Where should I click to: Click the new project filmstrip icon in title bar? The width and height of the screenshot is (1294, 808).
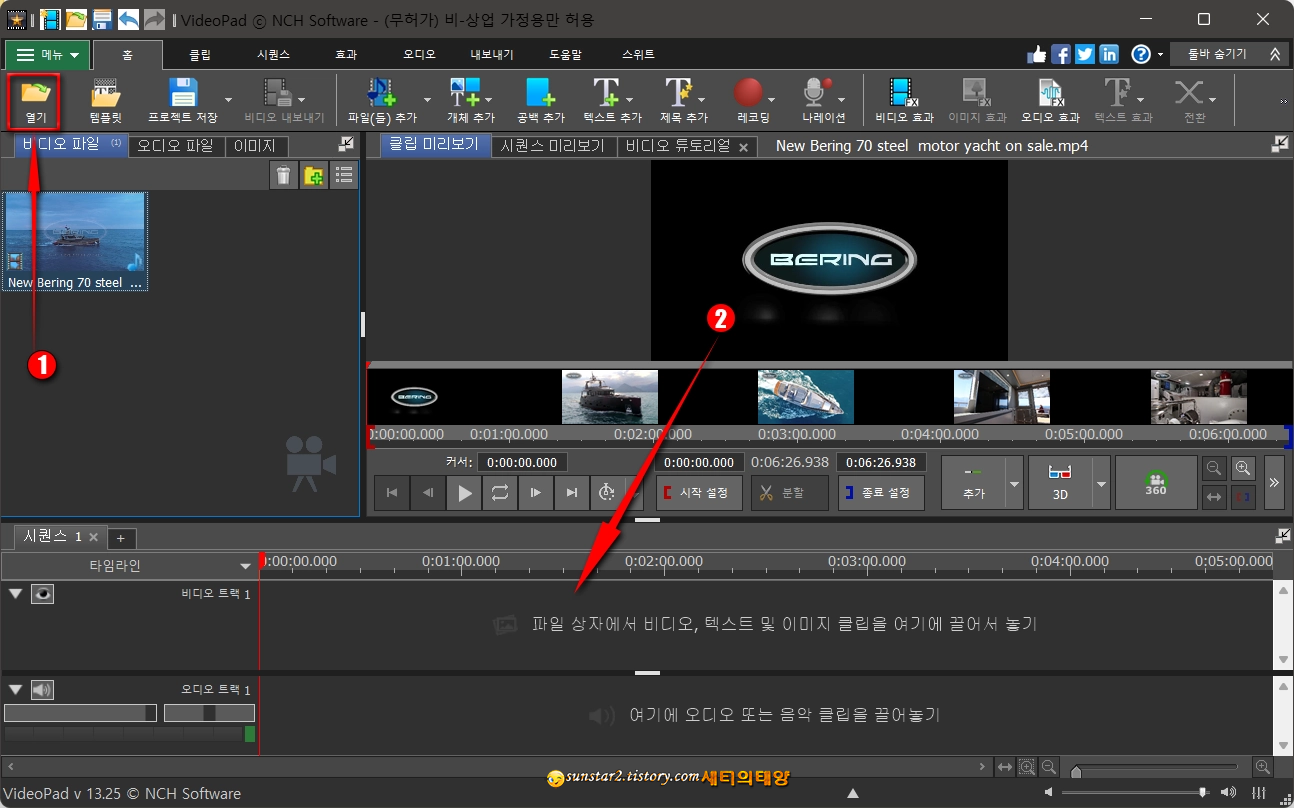tap(50, 19)
